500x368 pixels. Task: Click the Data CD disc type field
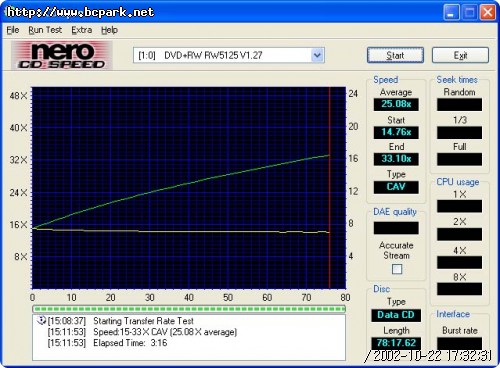(396, 315)
